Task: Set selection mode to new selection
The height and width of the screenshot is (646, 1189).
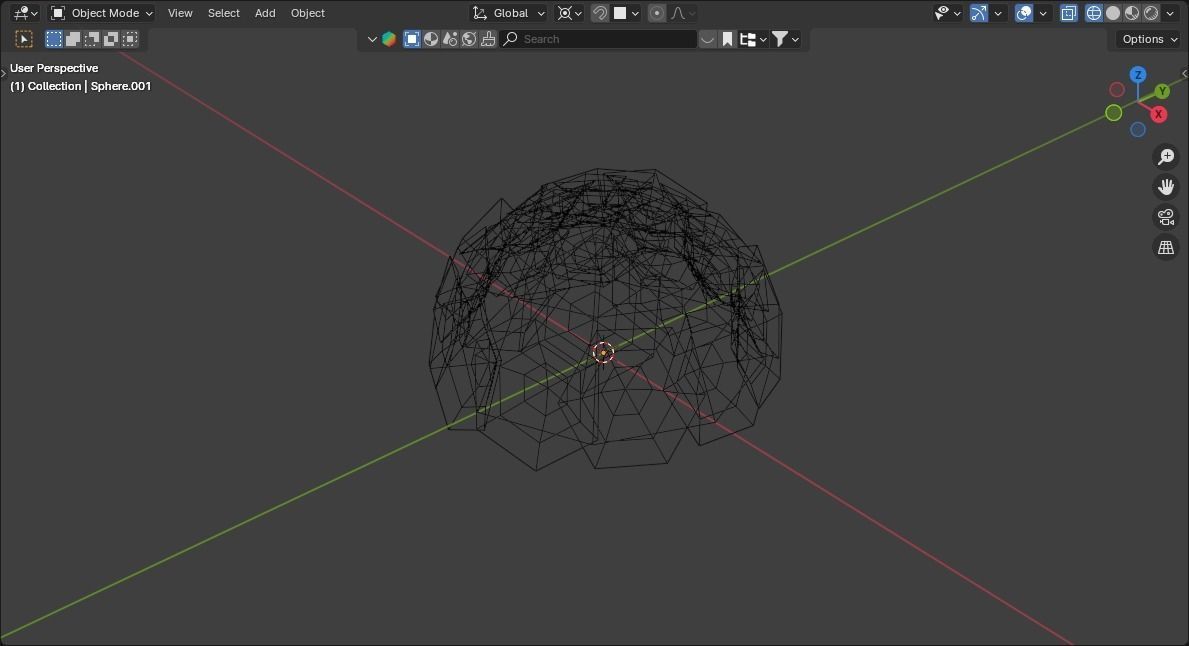Action: (54, 39)
